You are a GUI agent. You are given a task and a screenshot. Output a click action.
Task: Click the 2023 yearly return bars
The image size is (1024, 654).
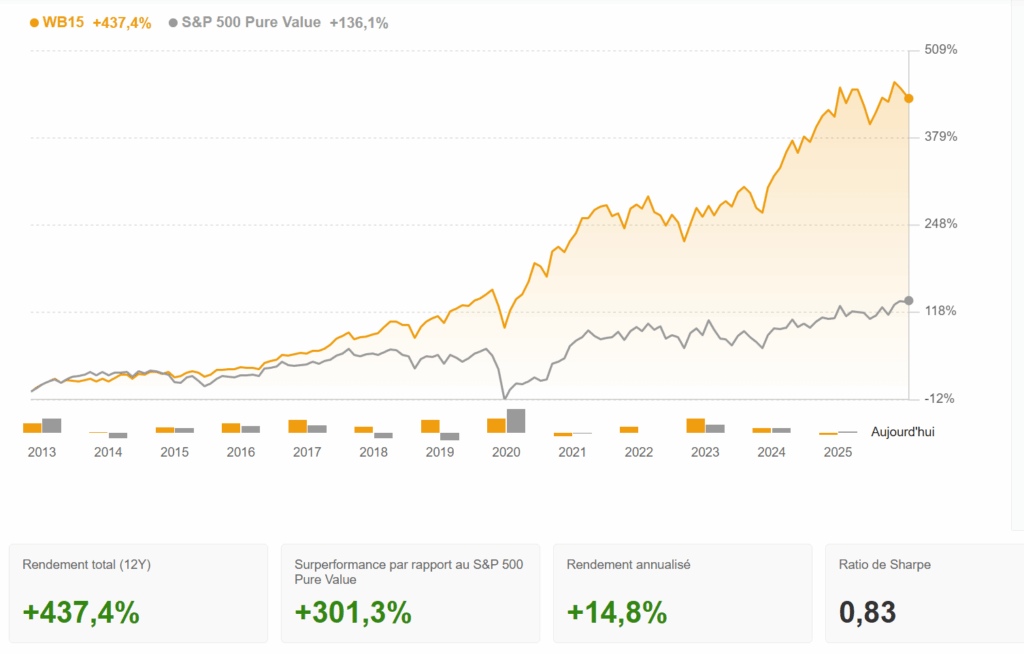point(705,426)
